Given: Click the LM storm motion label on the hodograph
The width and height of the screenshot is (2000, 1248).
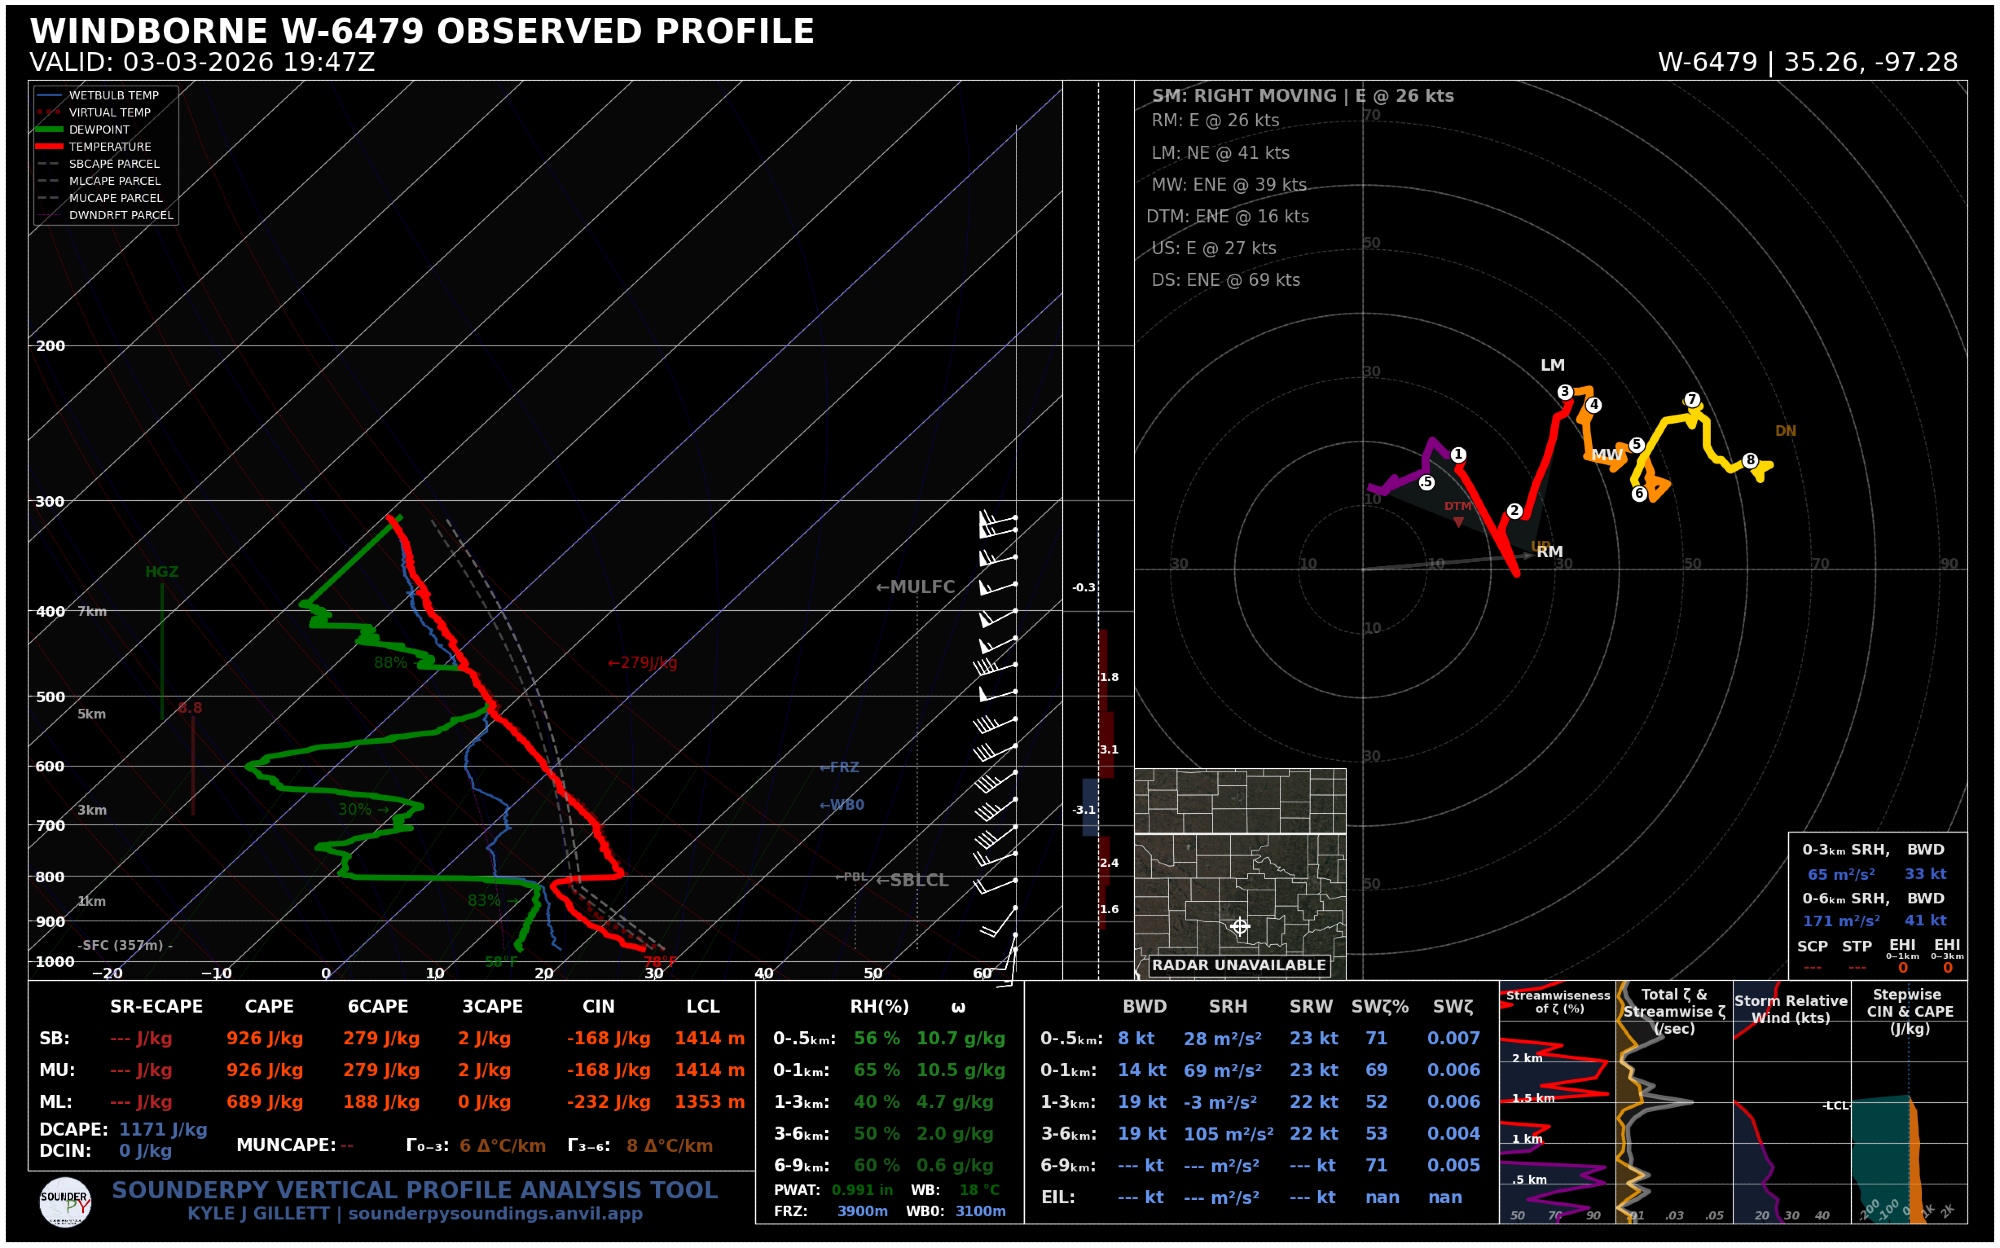Looking at the screenshot, I should coord(1552,365).
